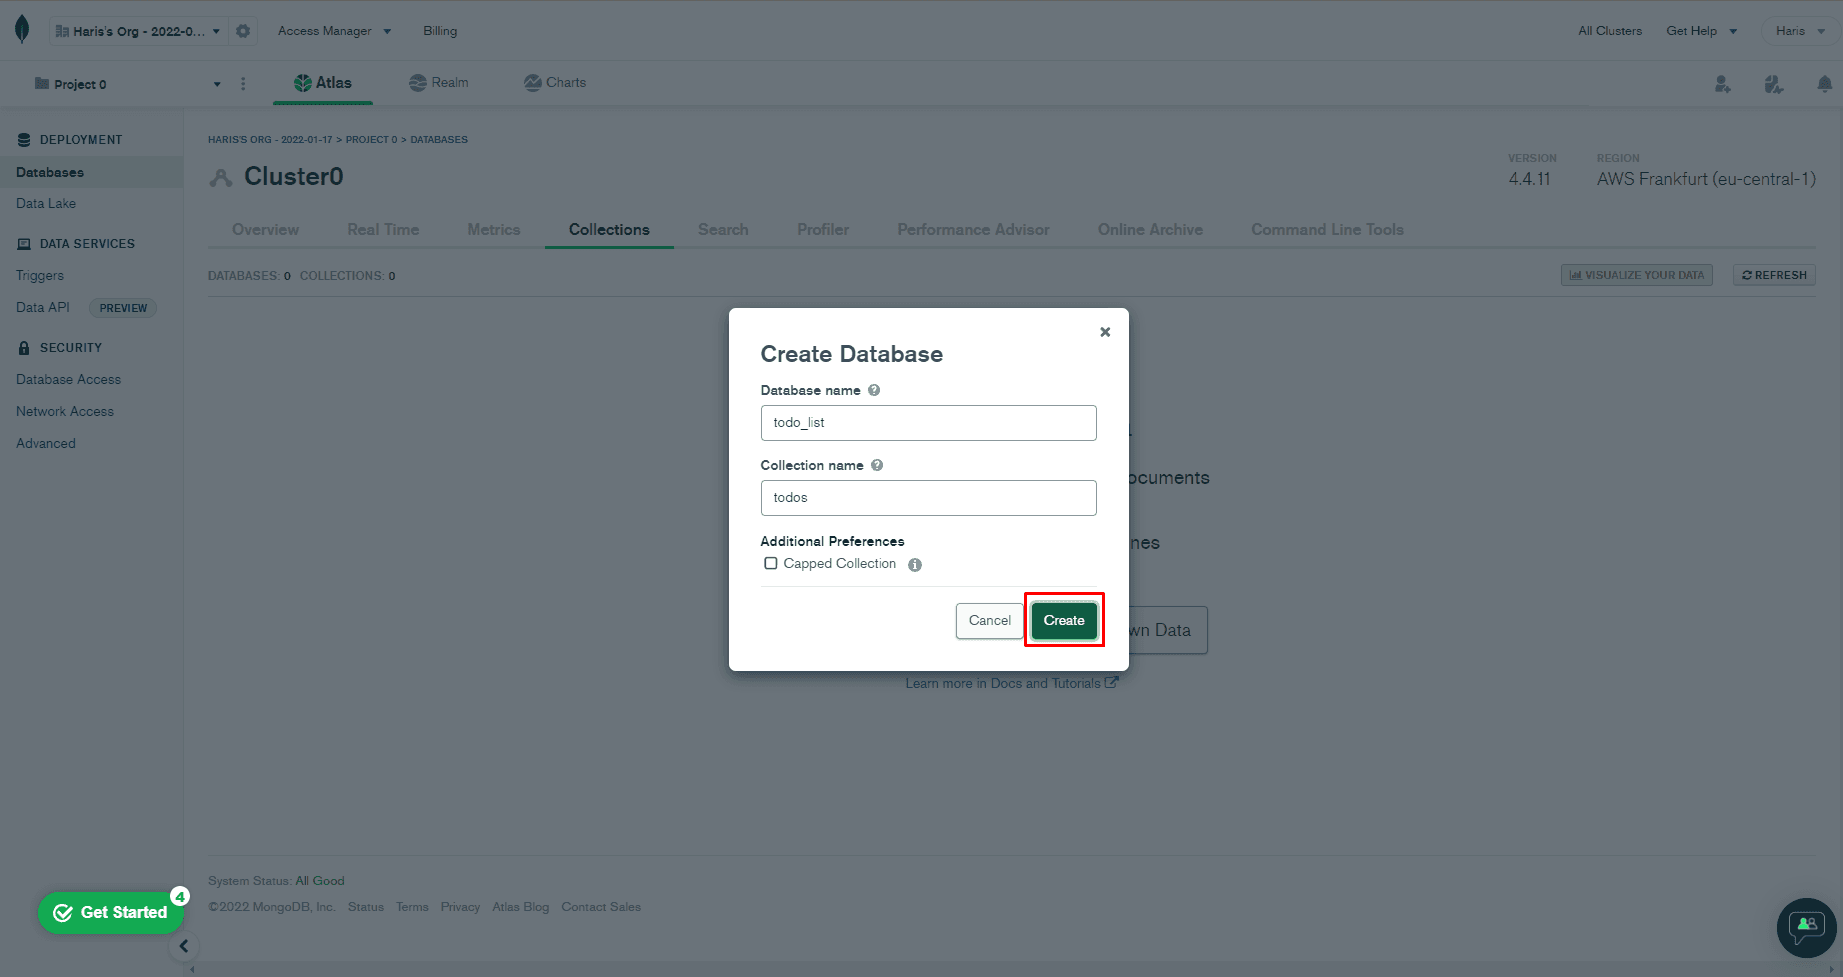The width and height of the screenshot is (1843, 977).
Task: Open the Real Time tab
Action: tap(383, 230)
